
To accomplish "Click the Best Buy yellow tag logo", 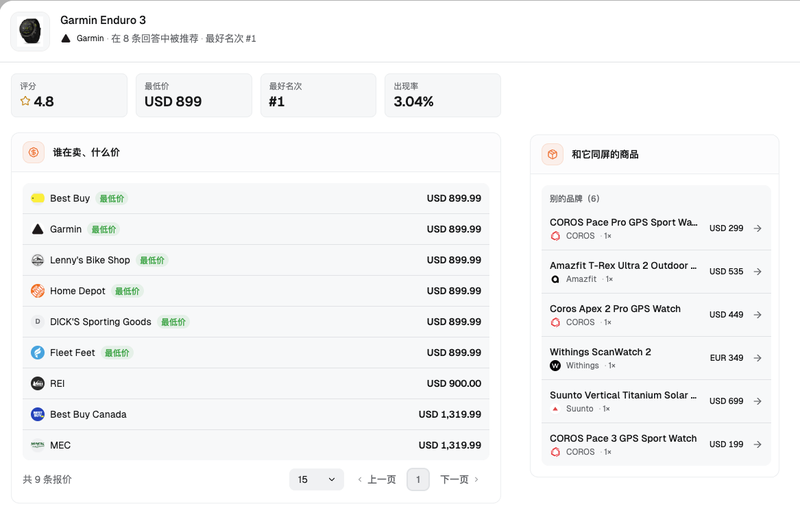I will (38, 198).
